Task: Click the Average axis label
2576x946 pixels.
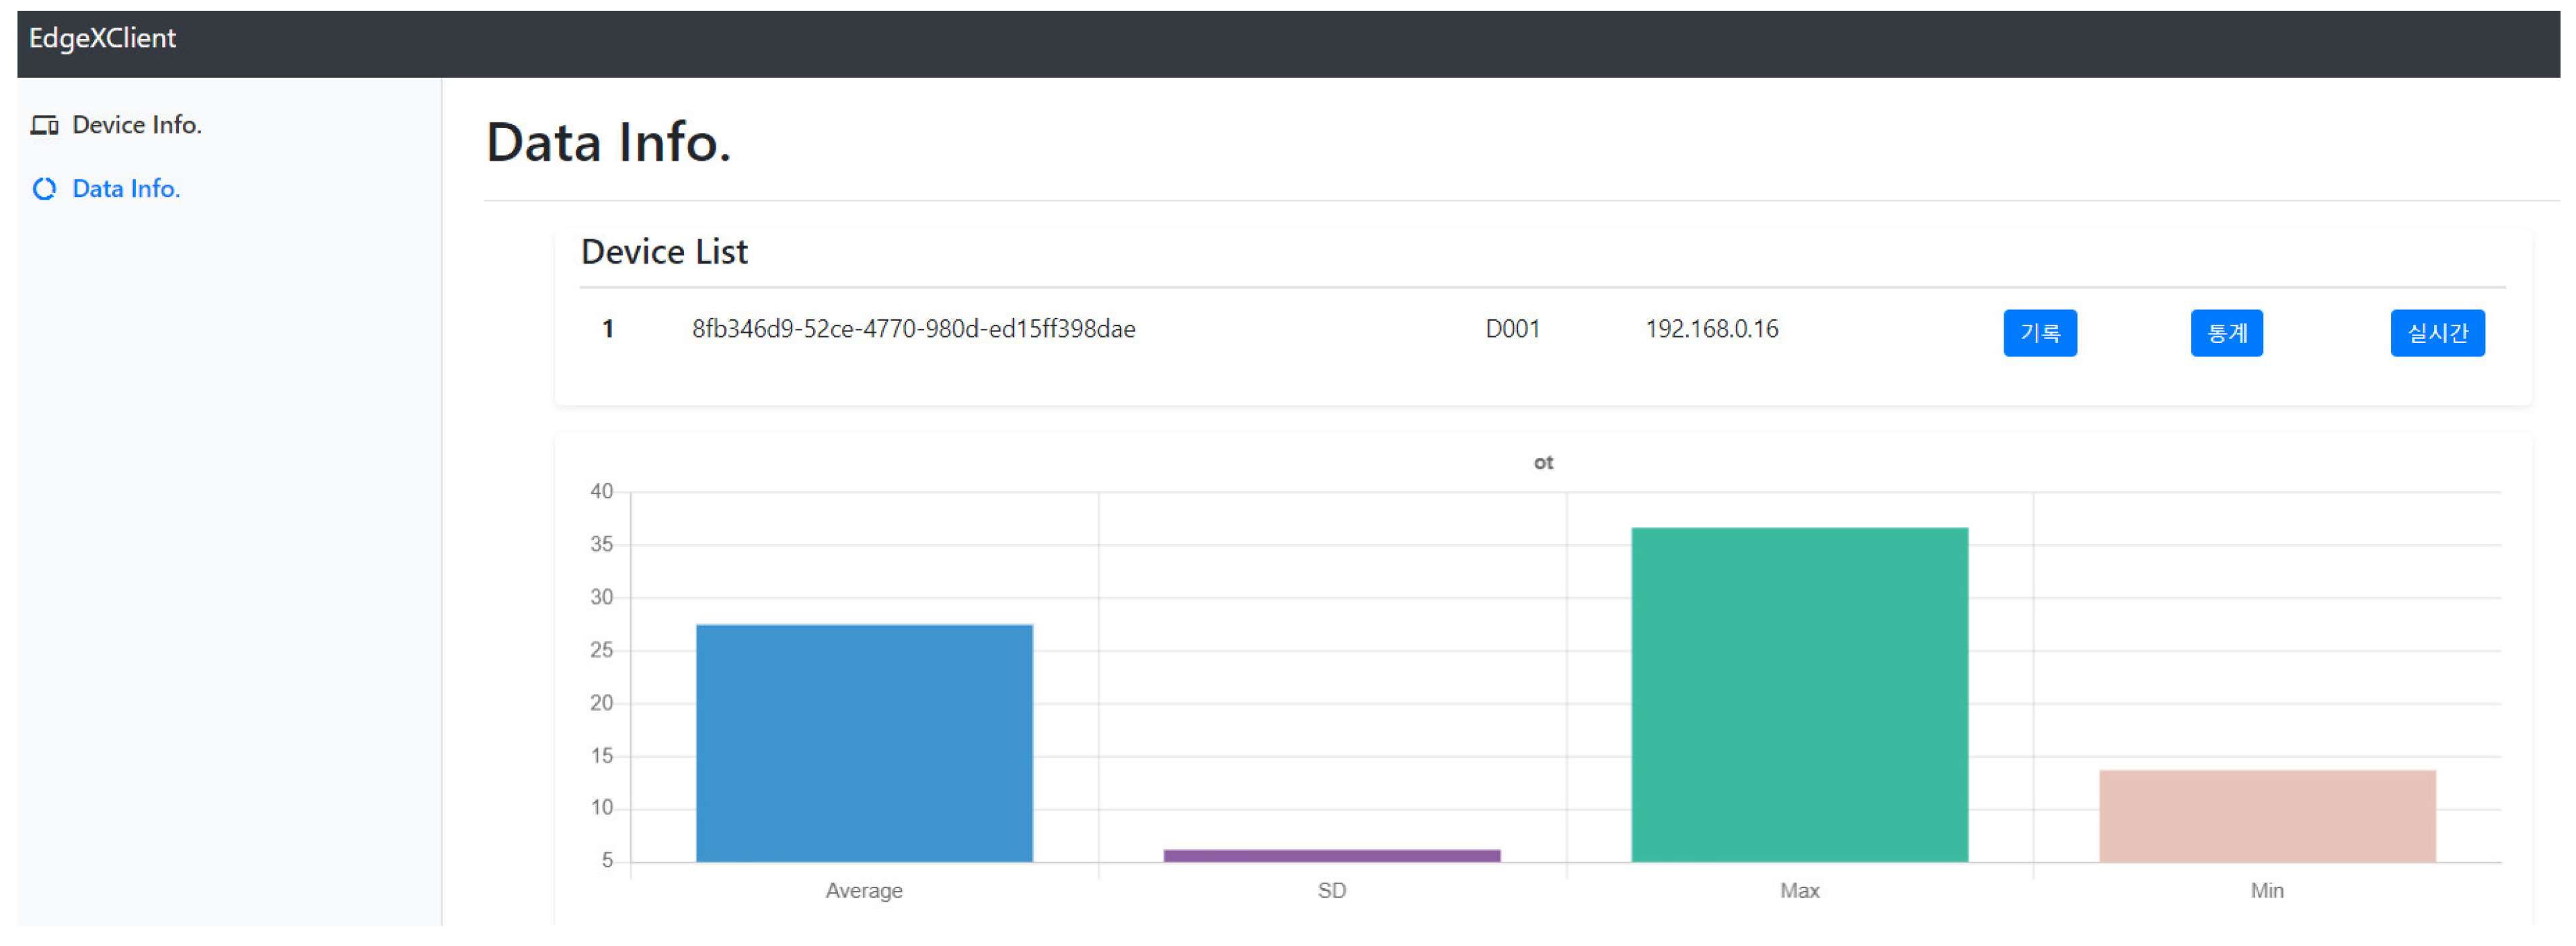Action: click(864, 890)
